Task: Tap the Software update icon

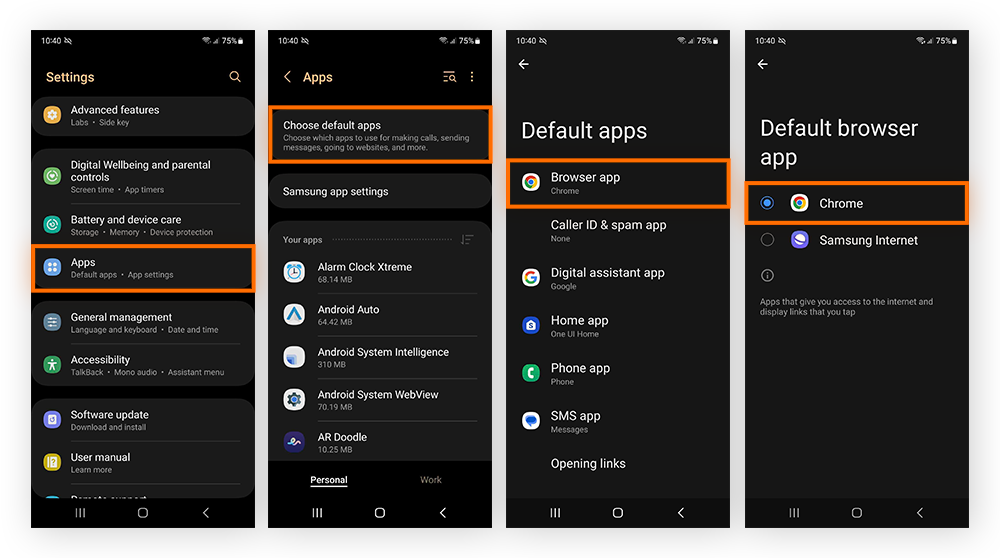Action: point(52,420)
